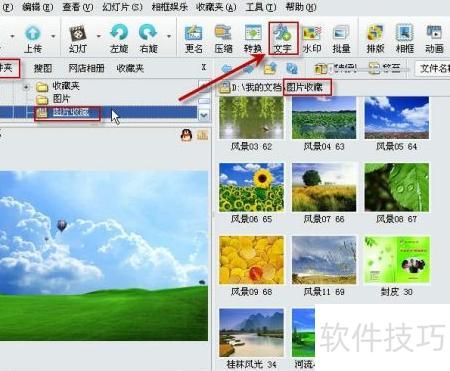Open the 收藏夹(A) menu
The image size is (450, 371).
(x=216, y=7)
